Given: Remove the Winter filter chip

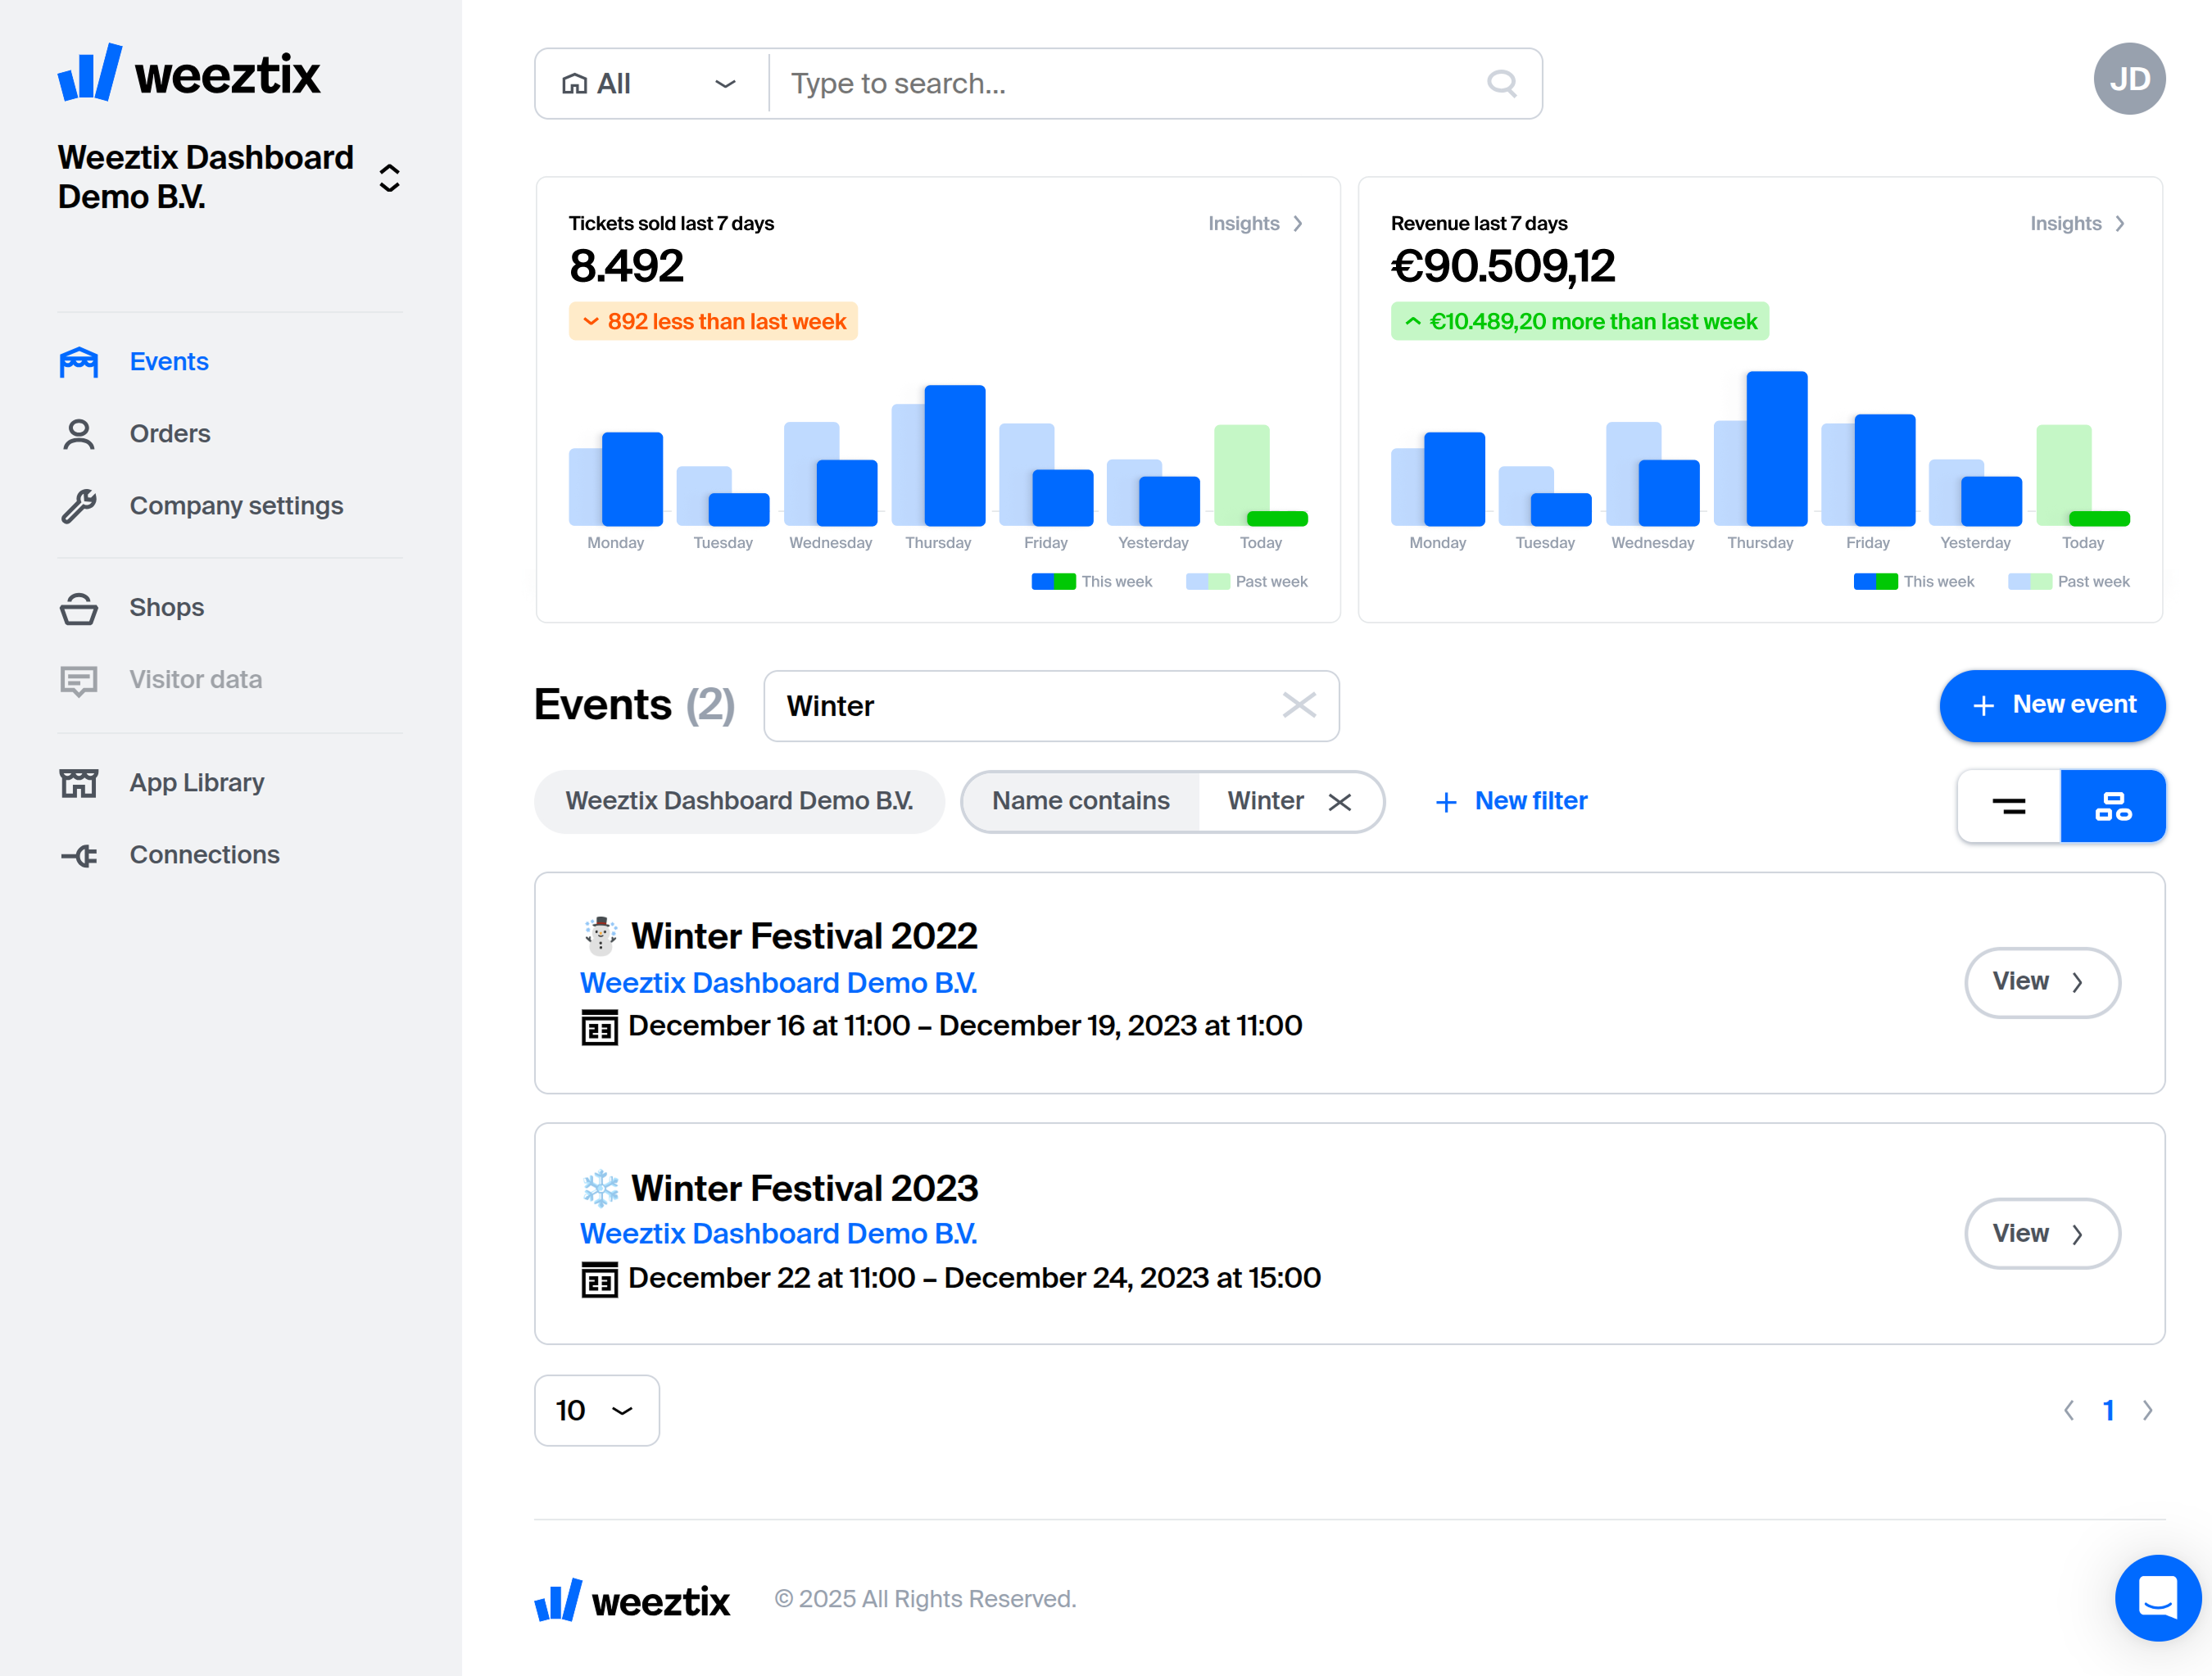Looking at the screenshot, I should coord(1341,801).
